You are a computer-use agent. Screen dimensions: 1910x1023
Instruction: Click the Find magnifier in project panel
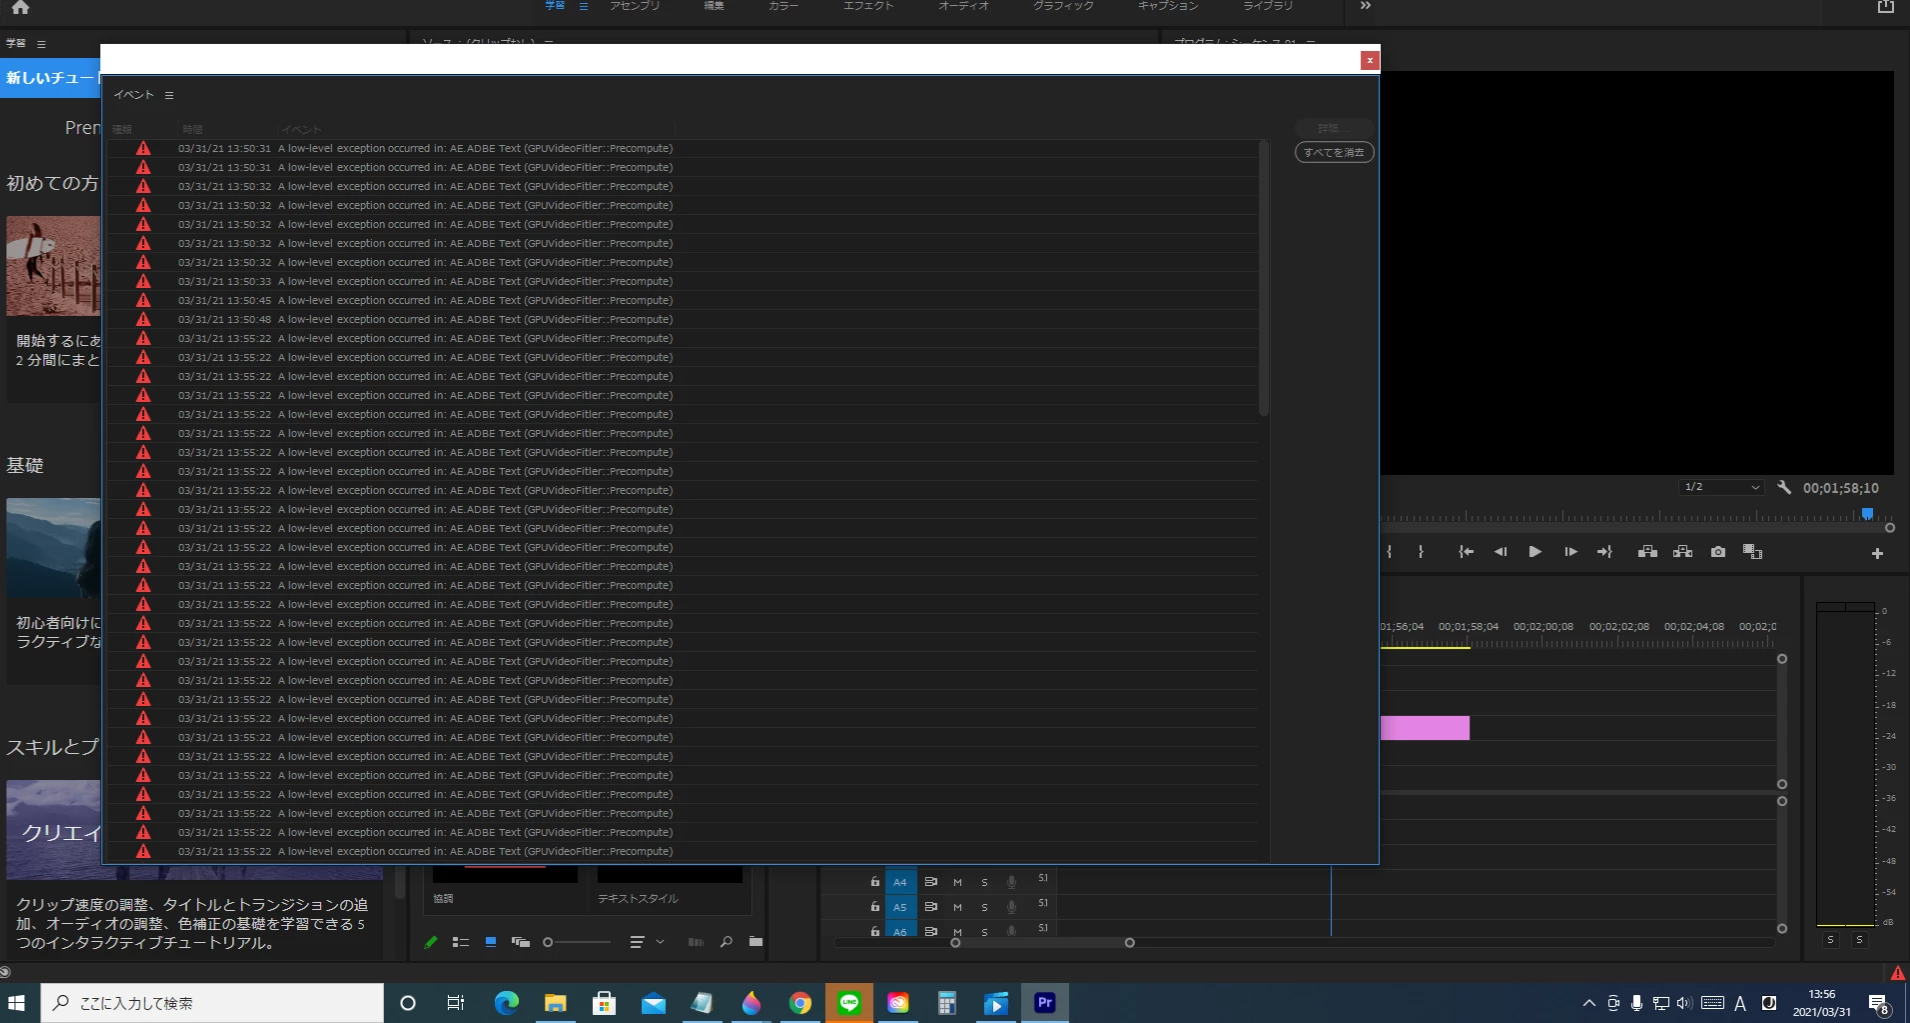coord(726,942)
